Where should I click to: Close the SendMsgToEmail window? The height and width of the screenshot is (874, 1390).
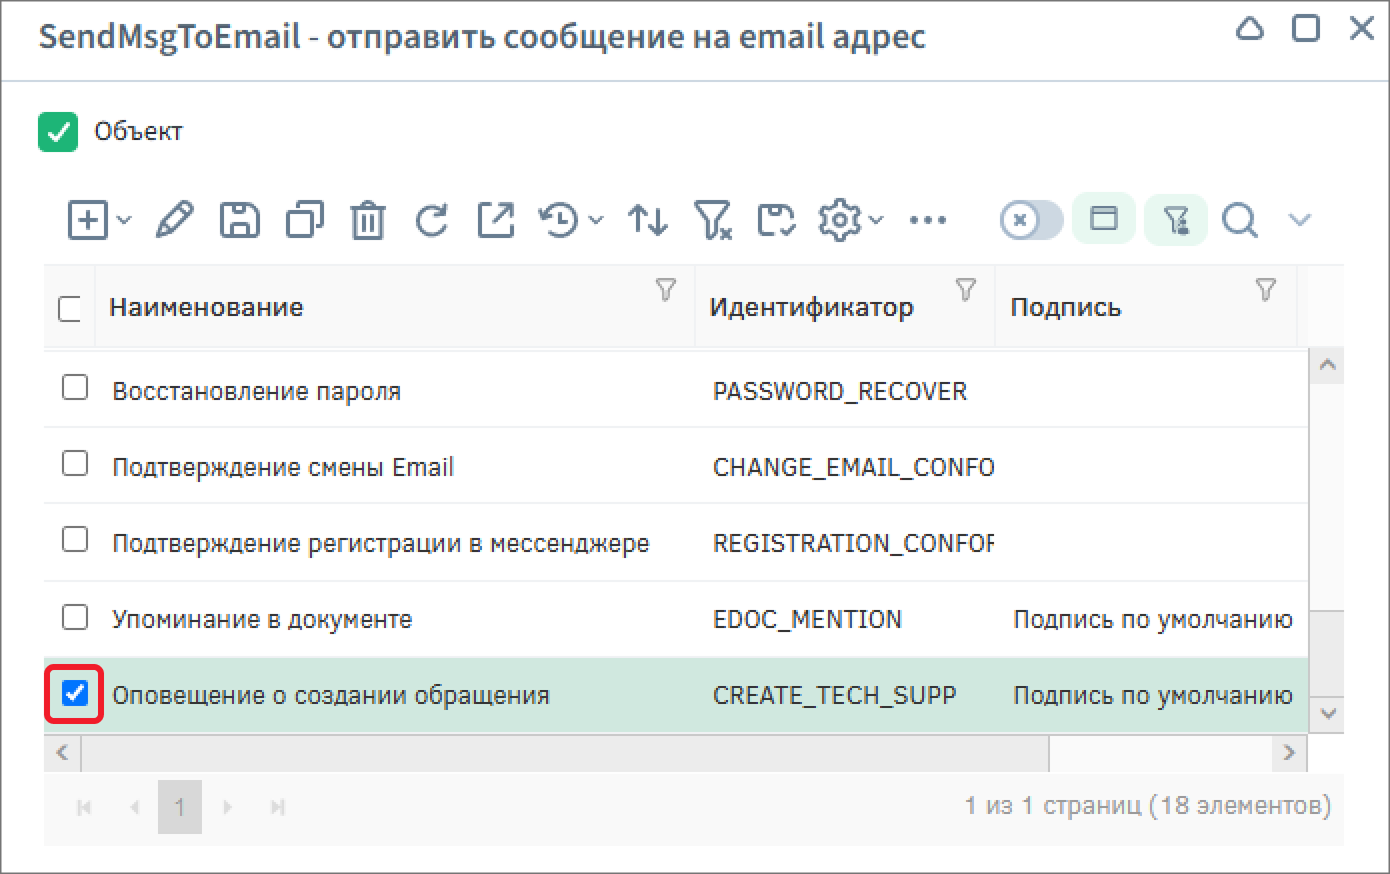(x=1361, y=28)
